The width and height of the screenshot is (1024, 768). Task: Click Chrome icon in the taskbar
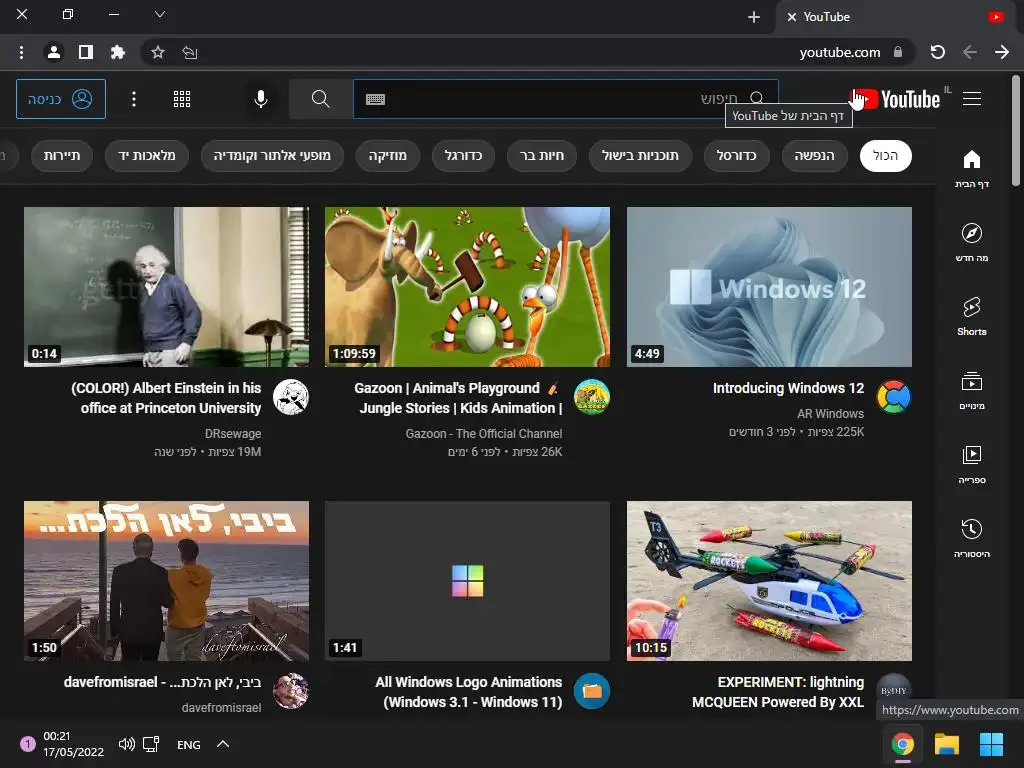(903, 744)
